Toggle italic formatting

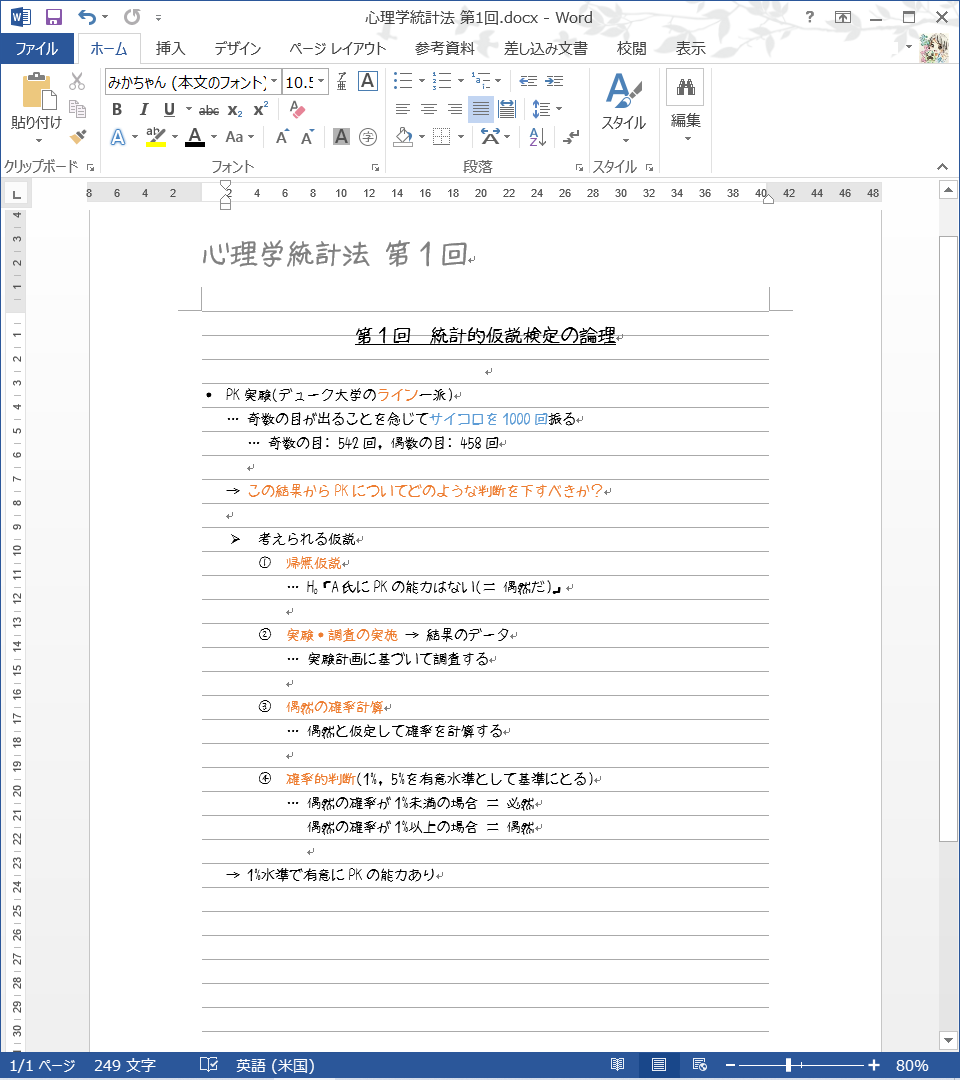click(x=143, y=110)
